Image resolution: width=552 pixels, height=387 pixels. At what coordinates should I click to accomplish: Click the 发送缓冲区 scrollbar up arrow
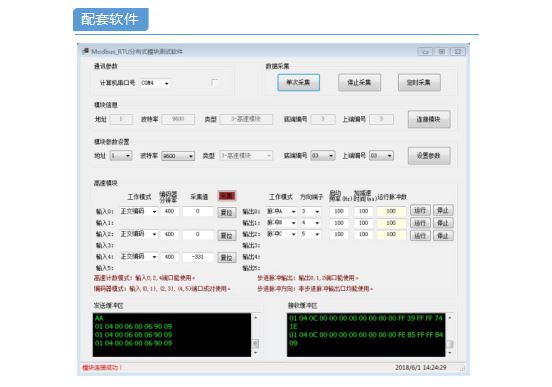point(256,318)
